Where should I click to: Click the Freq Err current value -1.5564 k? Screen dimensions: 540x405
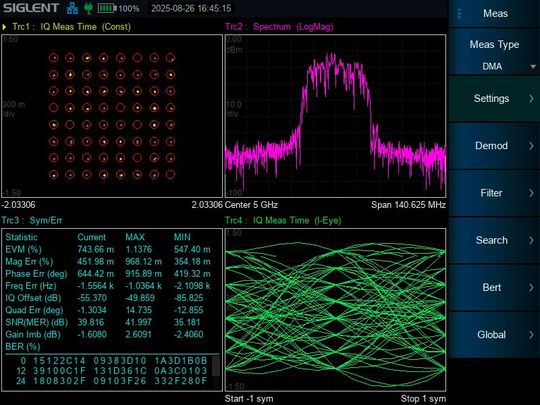point(95,286)
